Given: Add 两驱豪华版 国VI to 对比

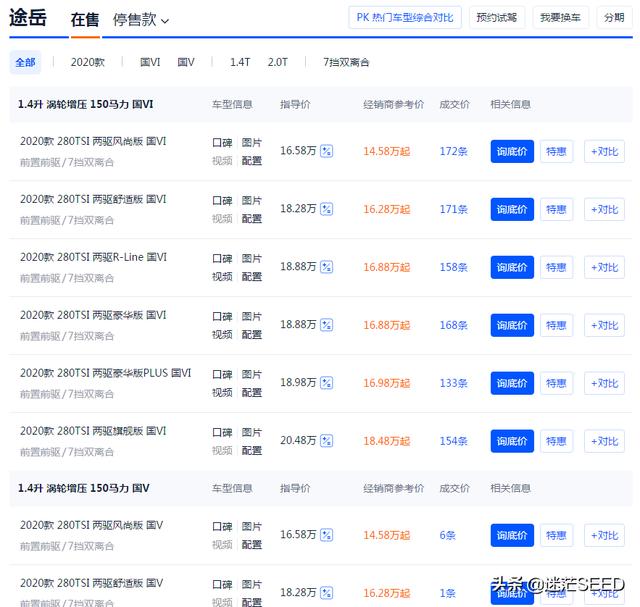Looking at the screenshot, I should click(x=604, y=325).
